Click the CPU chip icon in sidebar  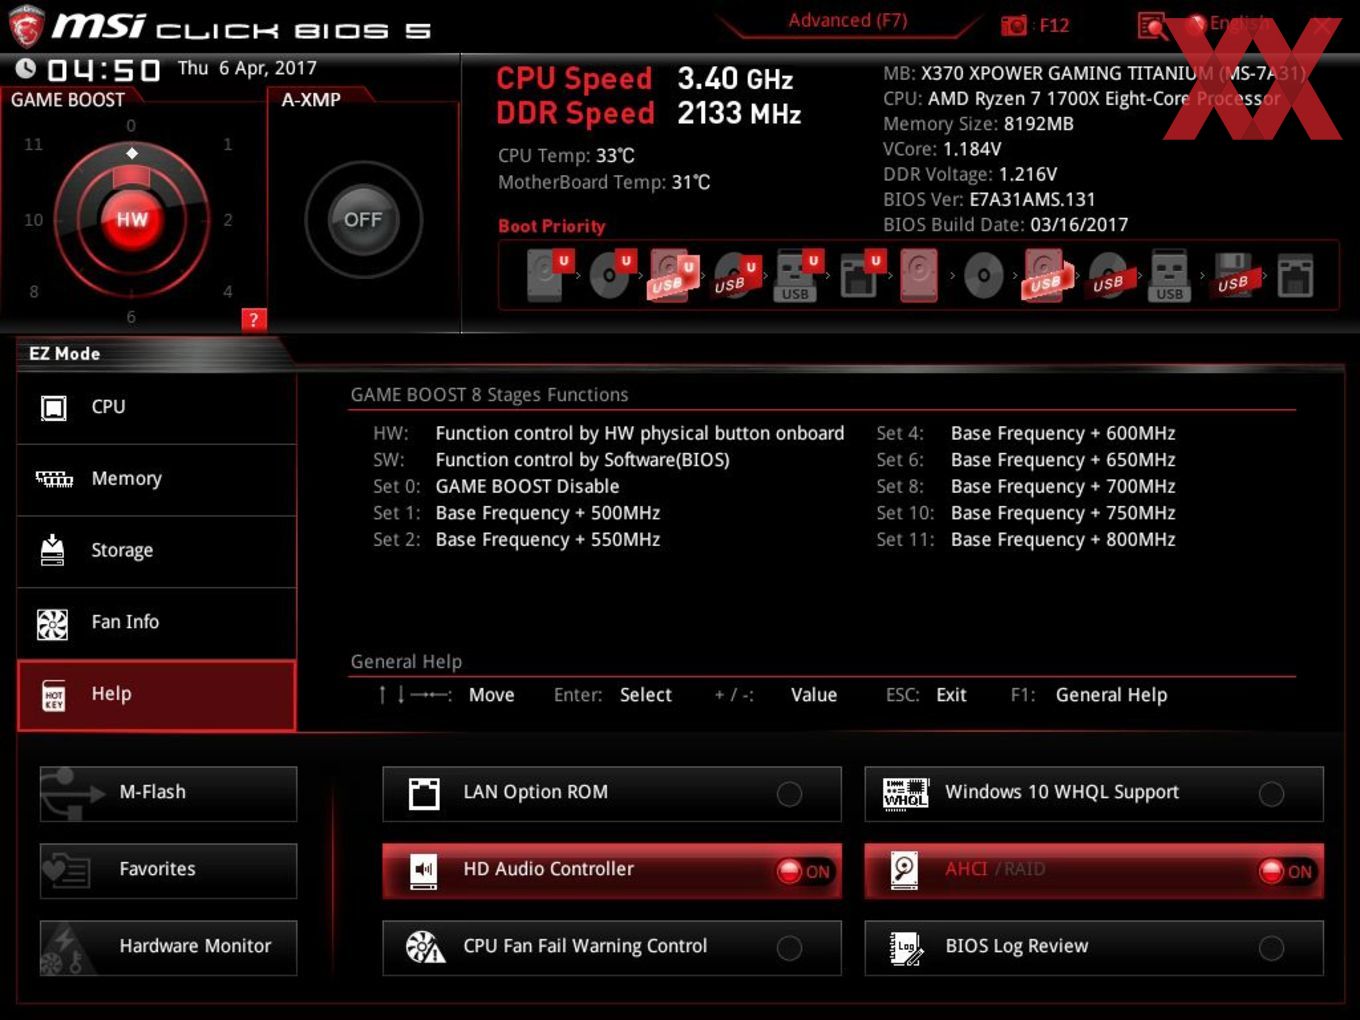tap(53, 408)
